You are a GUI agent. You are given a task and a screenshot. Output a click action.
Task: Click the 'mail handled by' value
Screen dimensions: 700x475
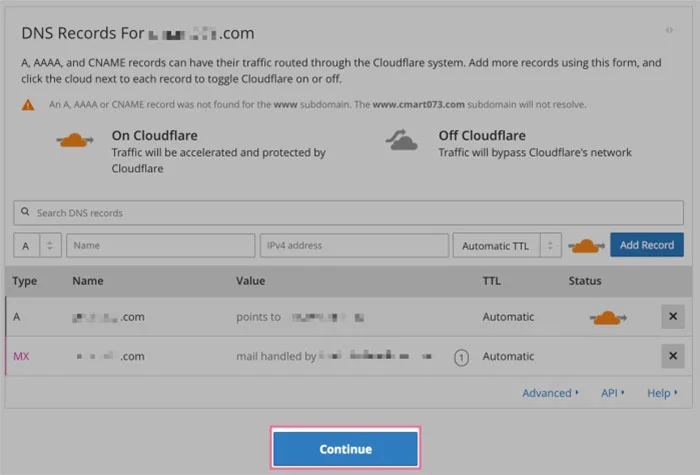click(x=334, y=356)
